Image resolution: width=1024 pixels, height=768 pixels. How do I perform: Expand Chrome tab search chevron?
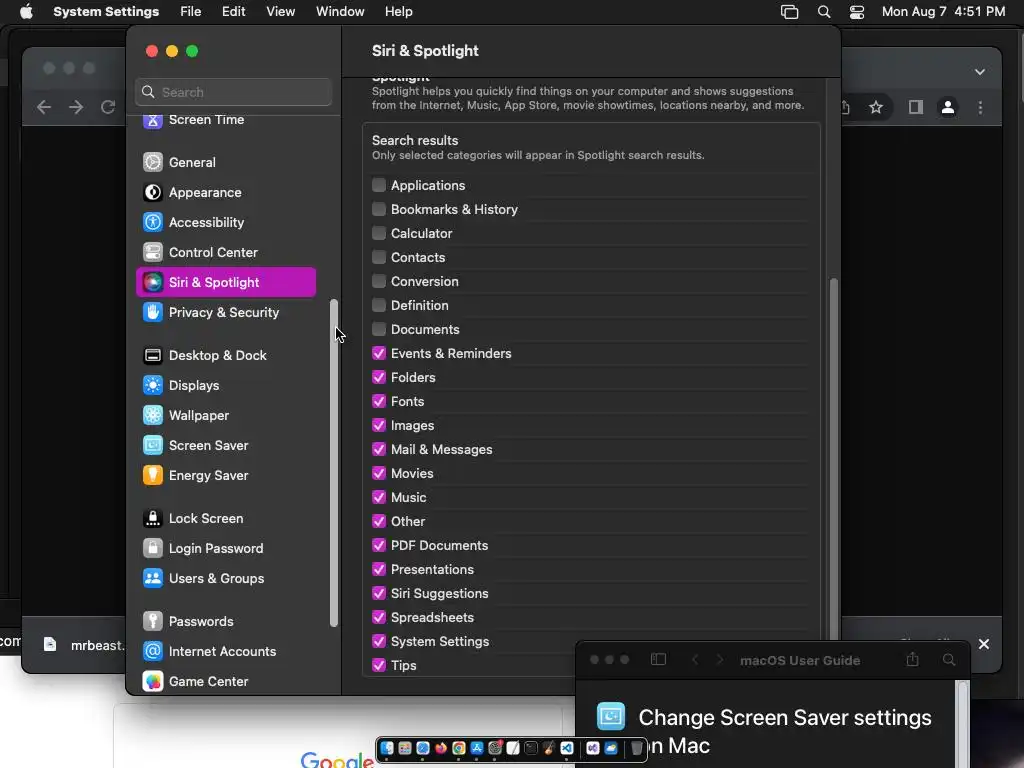click(980, 72)
